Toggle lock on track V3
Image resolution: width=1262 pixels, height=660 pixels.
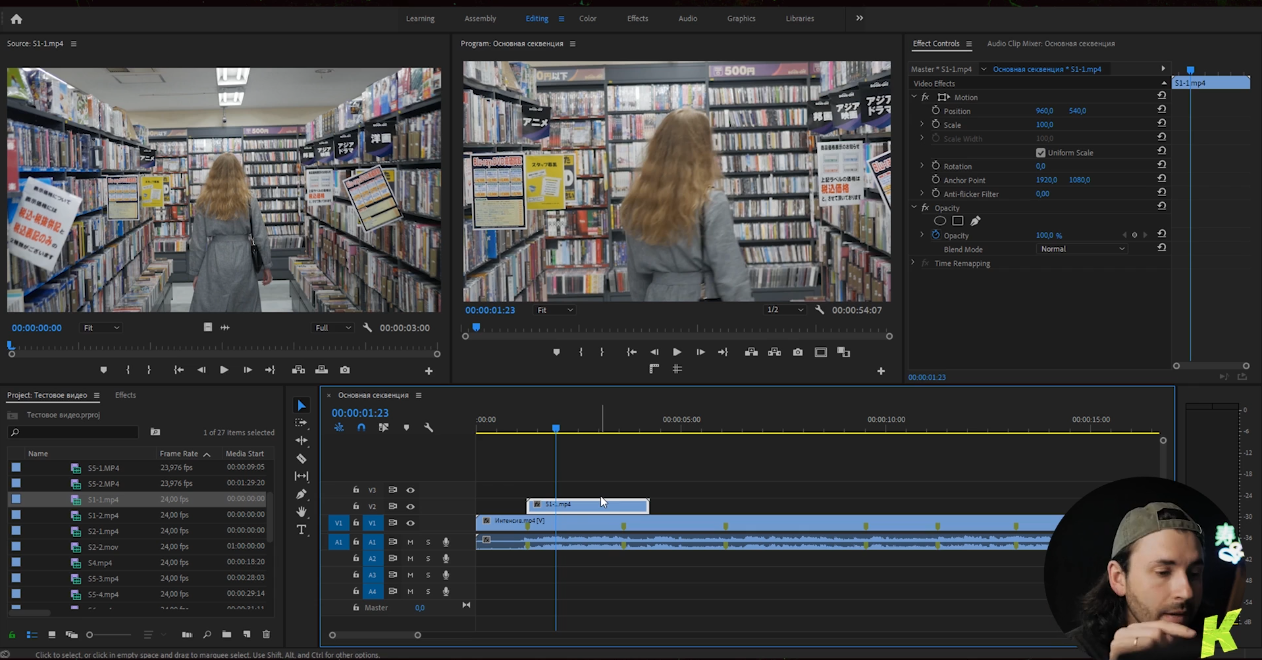356,490
